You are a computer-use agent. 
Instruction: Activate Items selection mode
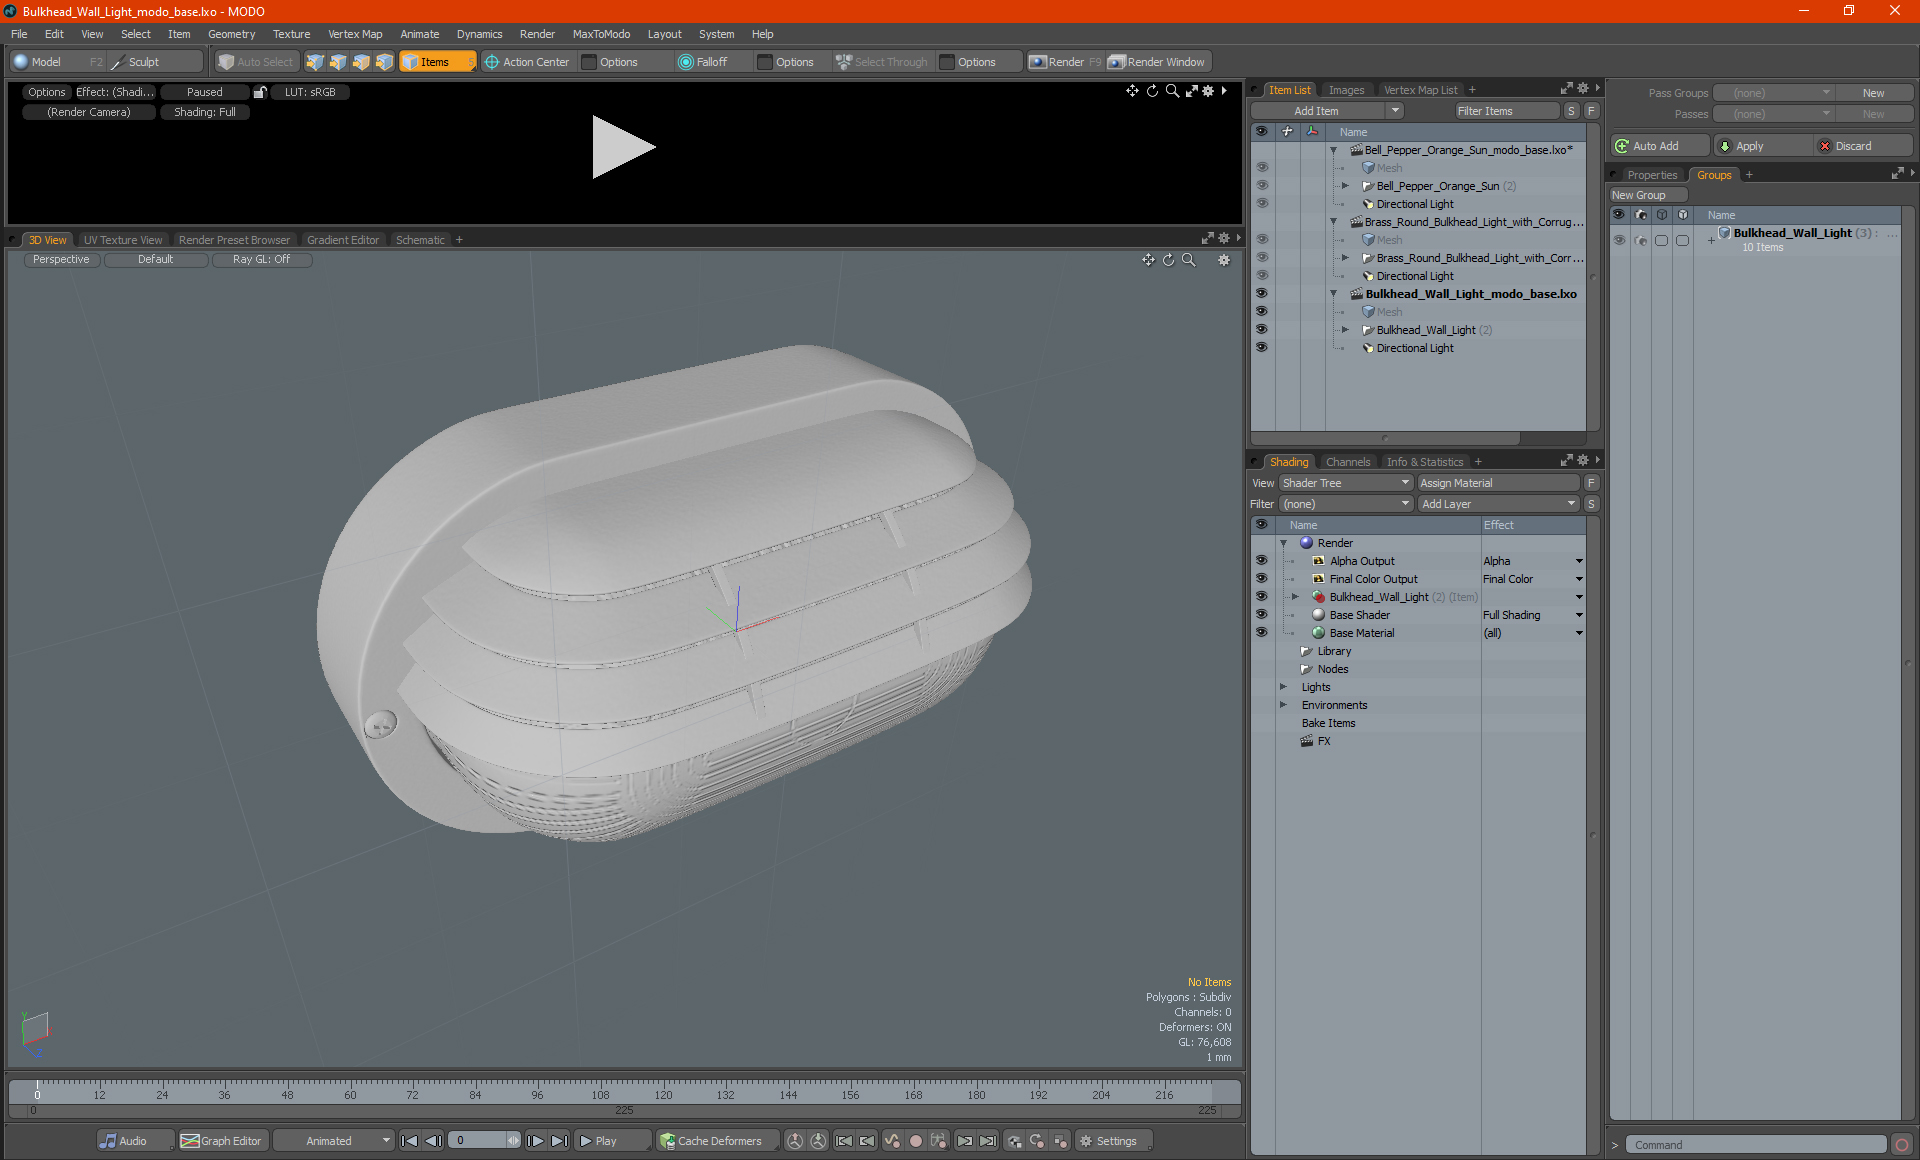pyautogui.click(x=437, y=62)
